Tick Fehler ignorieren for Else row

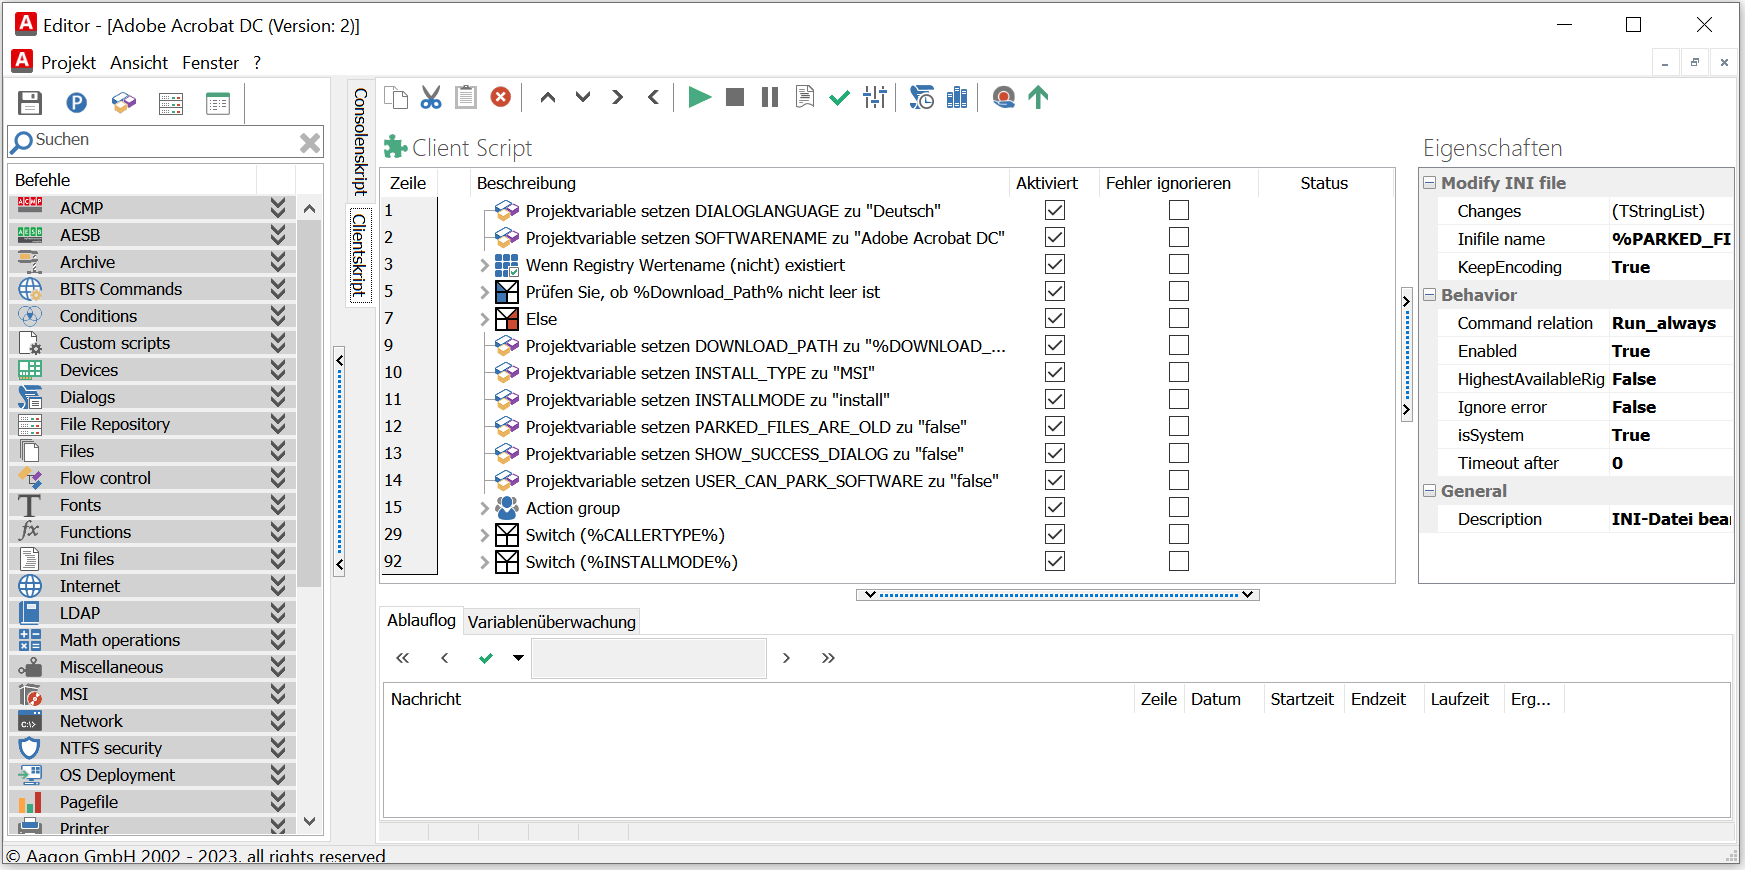[x=1179, y=319]
